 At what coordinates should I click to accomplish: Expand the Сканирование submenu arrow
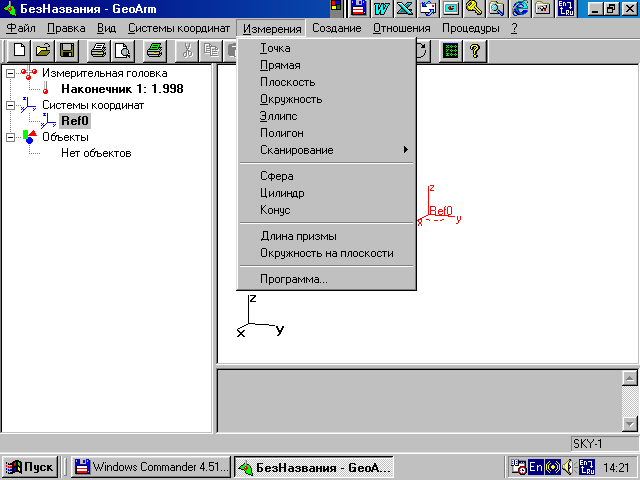pos(405,150)
